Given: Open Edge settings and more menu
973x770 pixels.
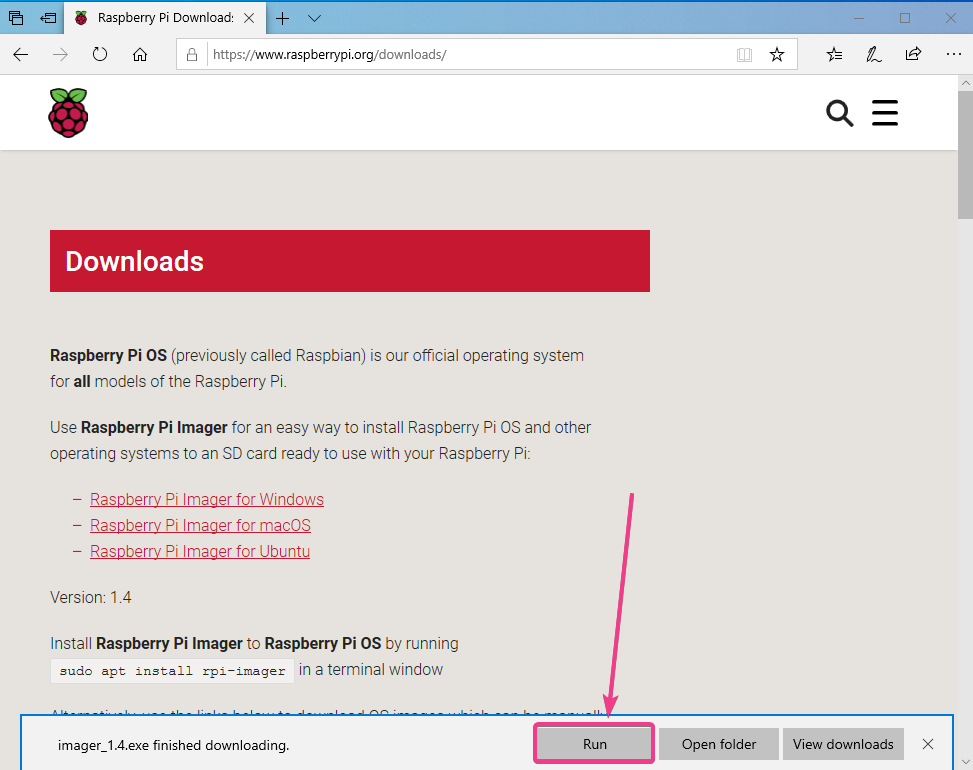Looking at the screenshot, I should pyautogui.click(x=953, y=55).
